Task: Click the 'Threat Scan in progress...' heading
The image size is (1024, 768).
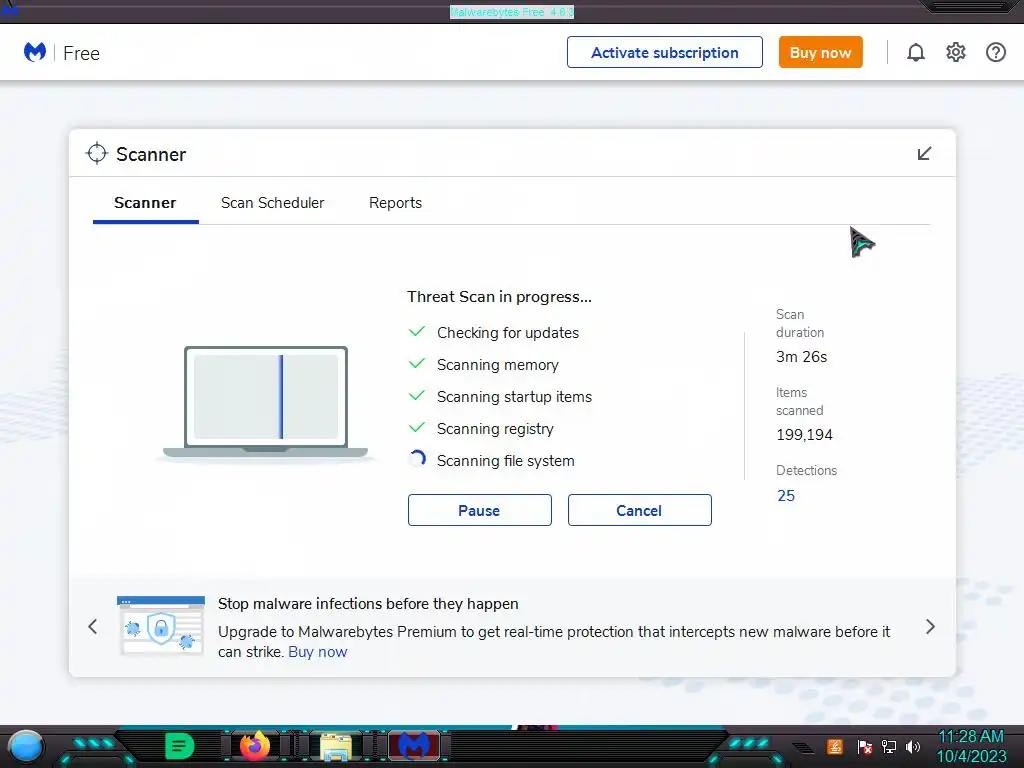Action: click(499, 297)
